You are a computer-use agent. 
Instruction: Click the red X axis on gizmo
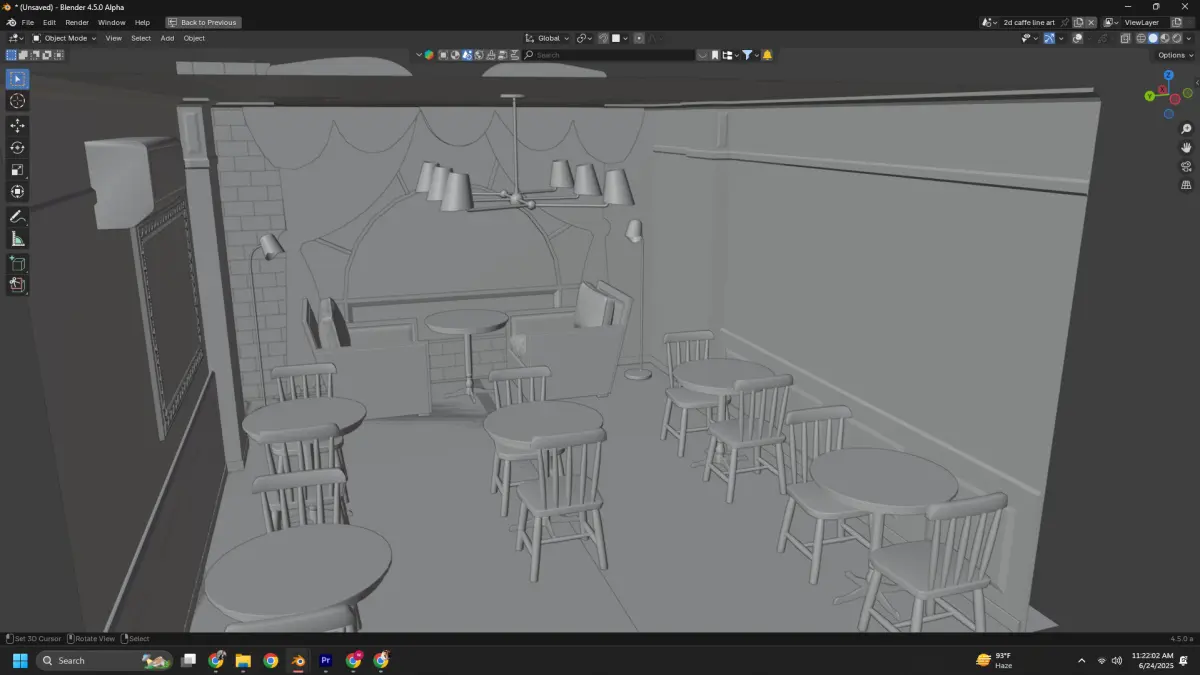pyautogui.click(x=1162, y=89)
